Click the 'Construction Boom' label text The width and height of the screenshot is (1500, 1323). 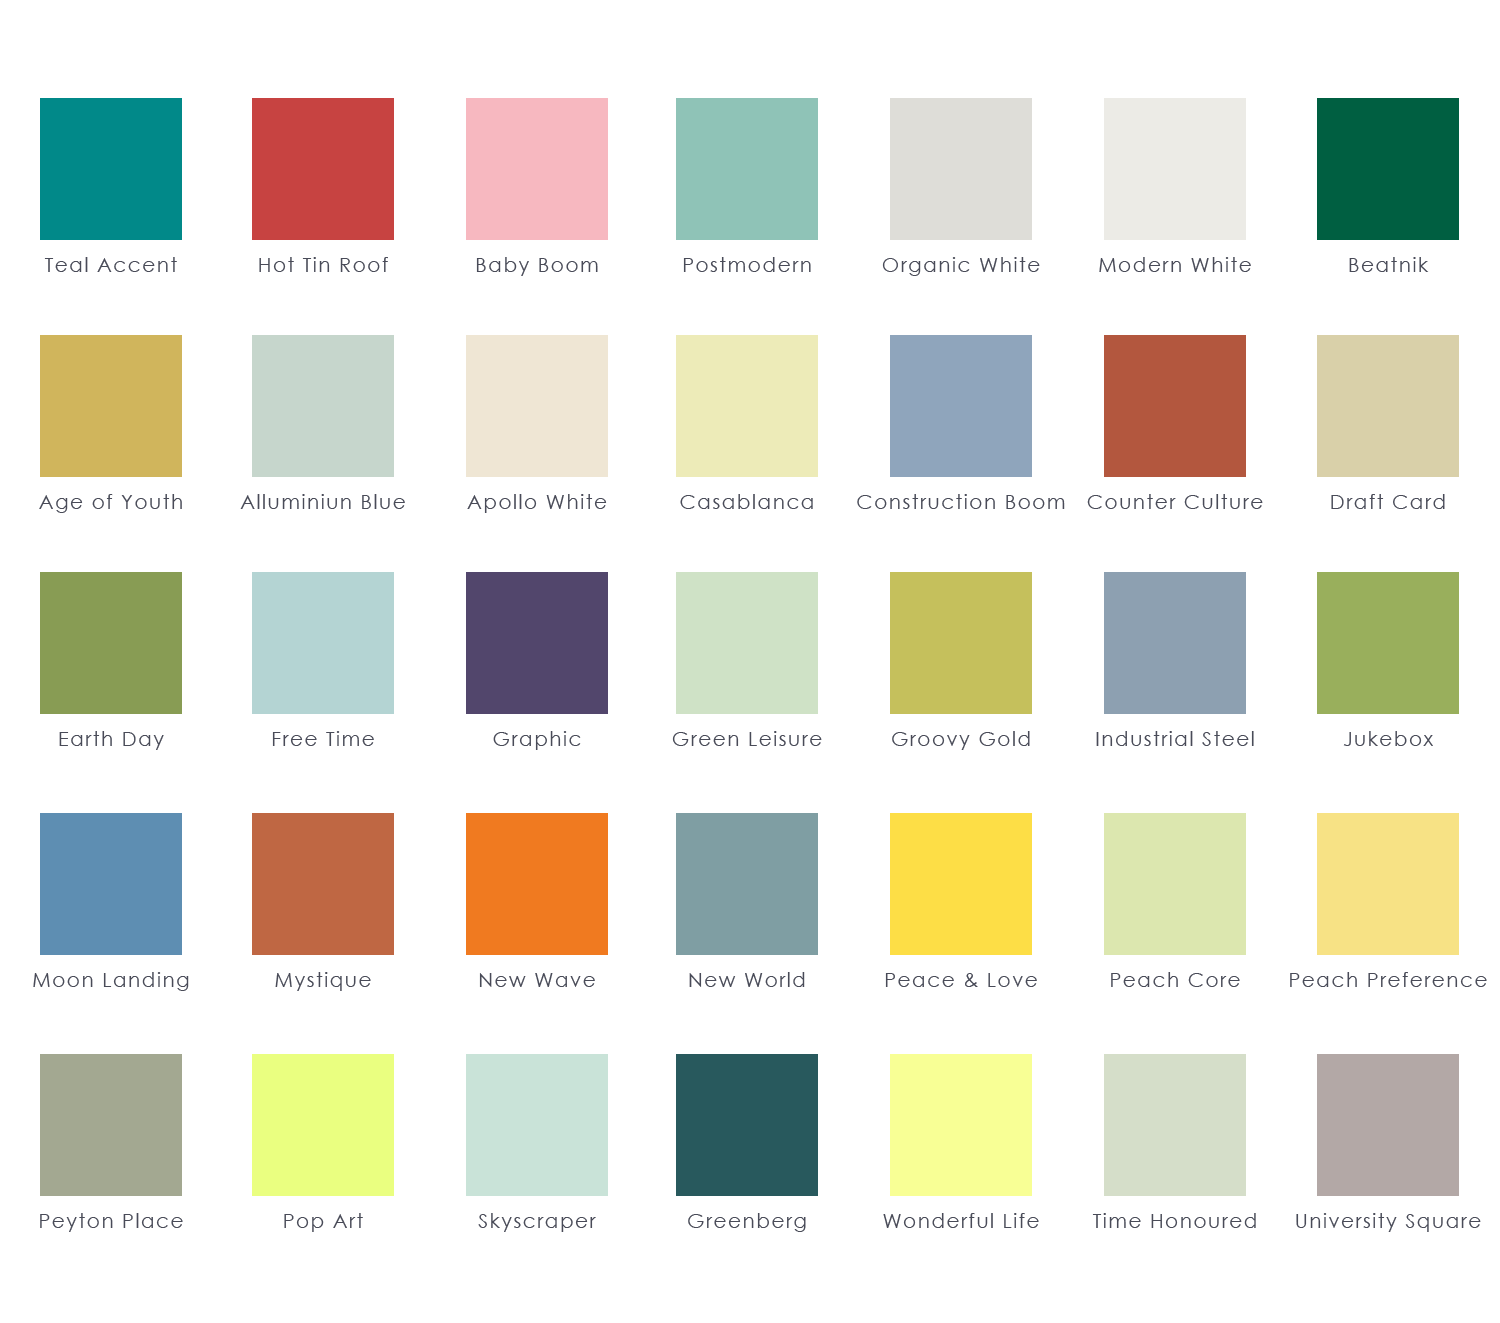tap(961, 502)
